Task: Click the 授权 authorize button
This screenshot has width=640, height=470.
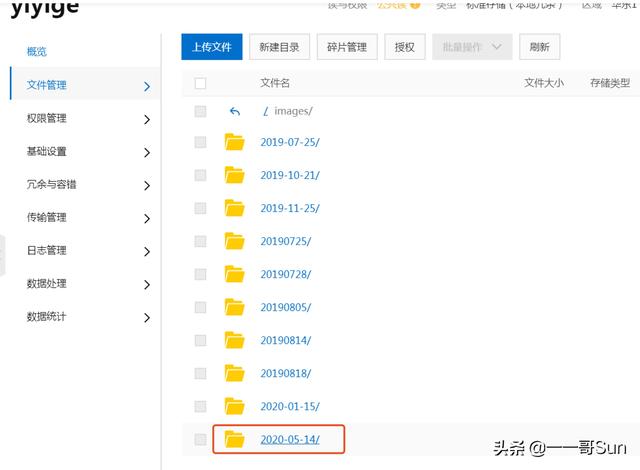Action: coord(405,47)
